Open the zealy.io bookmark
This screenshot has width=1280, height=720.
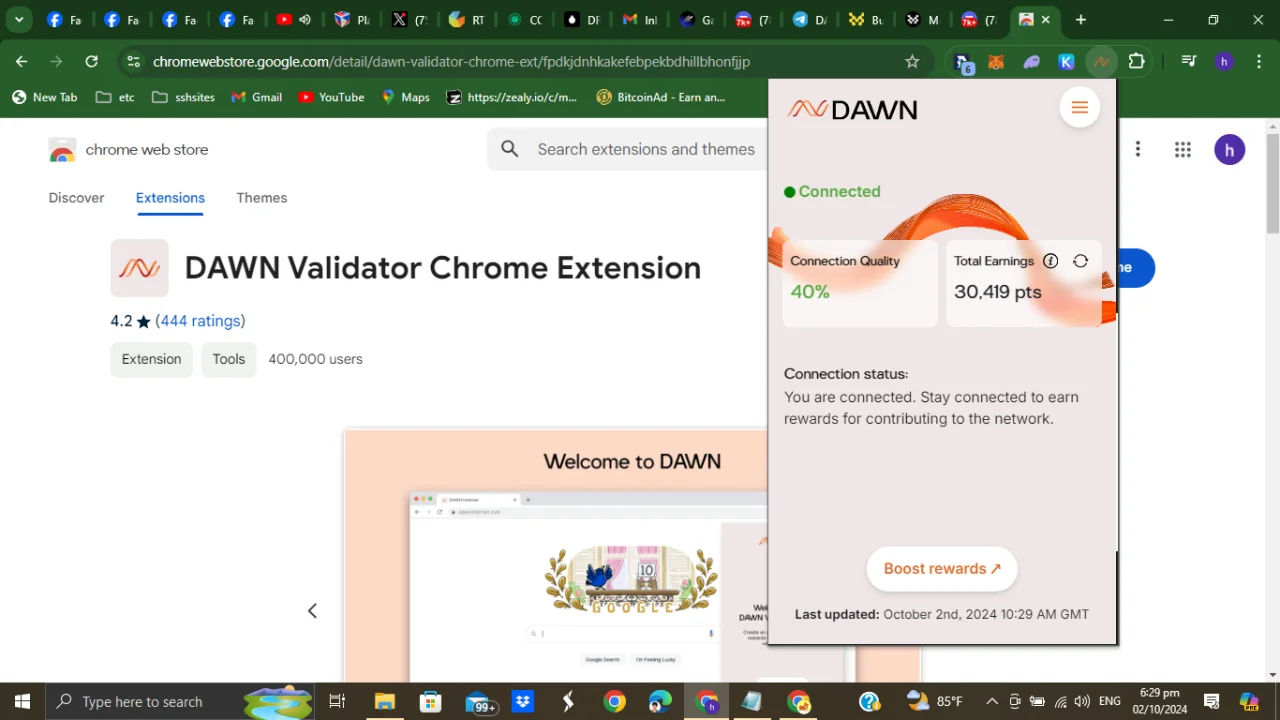click(512, 97)
